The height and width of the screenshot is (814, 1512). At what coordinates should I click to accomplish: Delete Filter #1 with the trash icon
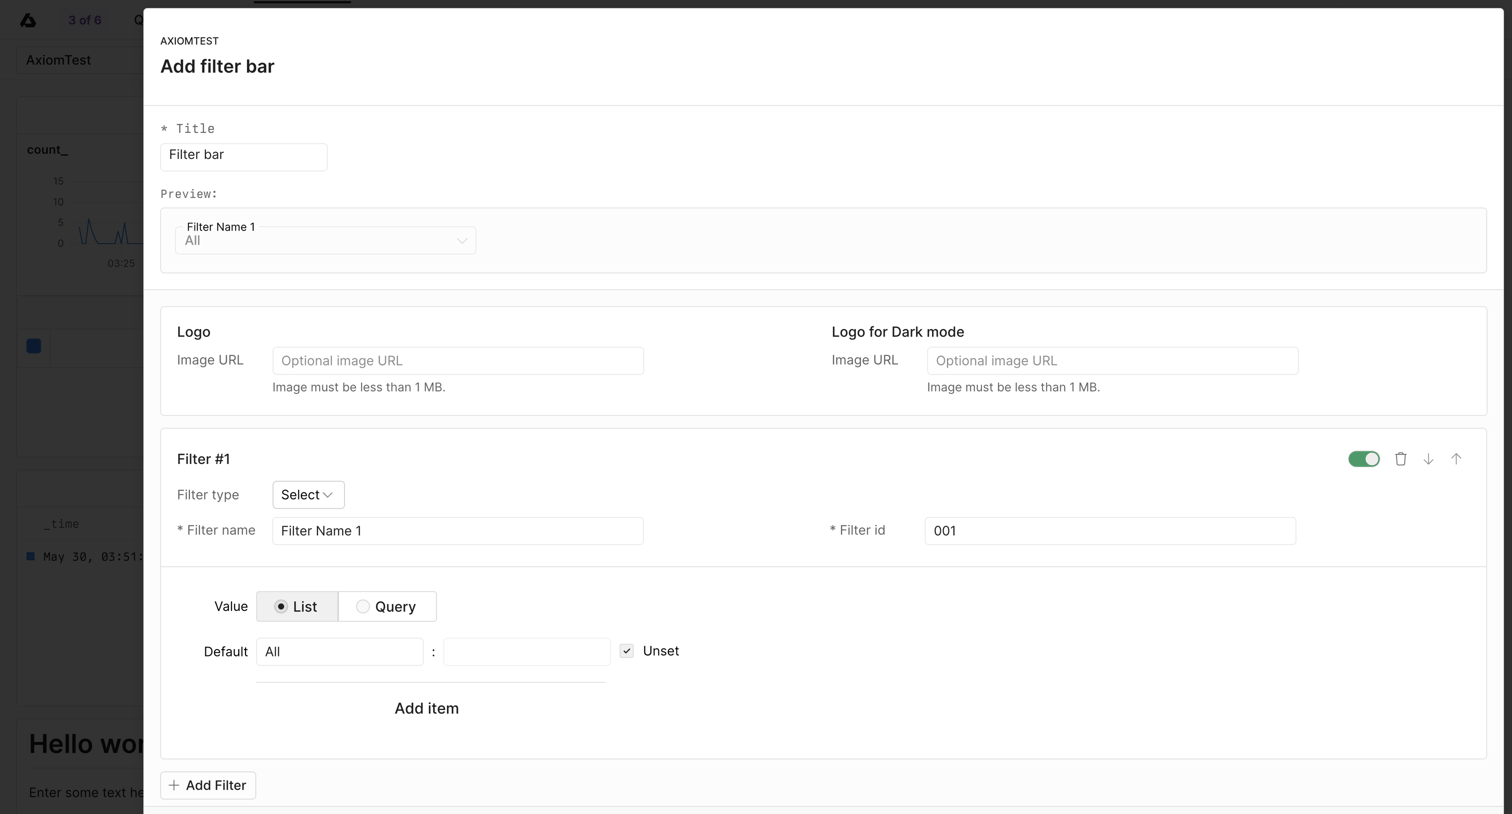tap(1400, 459)
